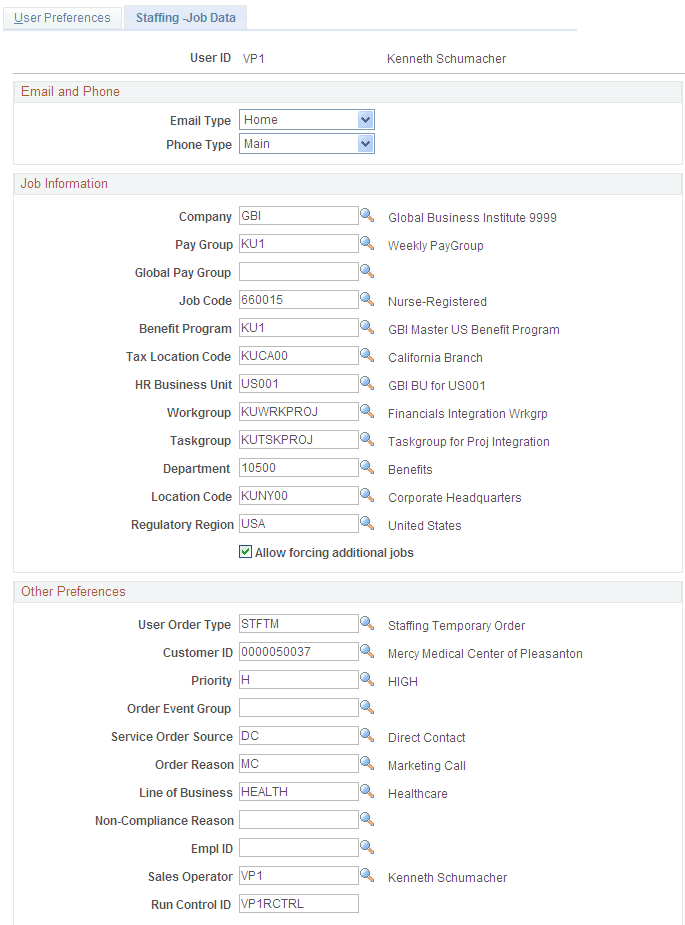Search User Order Type values
Viewport: 685px width, 925px height.
click(368, 623)
